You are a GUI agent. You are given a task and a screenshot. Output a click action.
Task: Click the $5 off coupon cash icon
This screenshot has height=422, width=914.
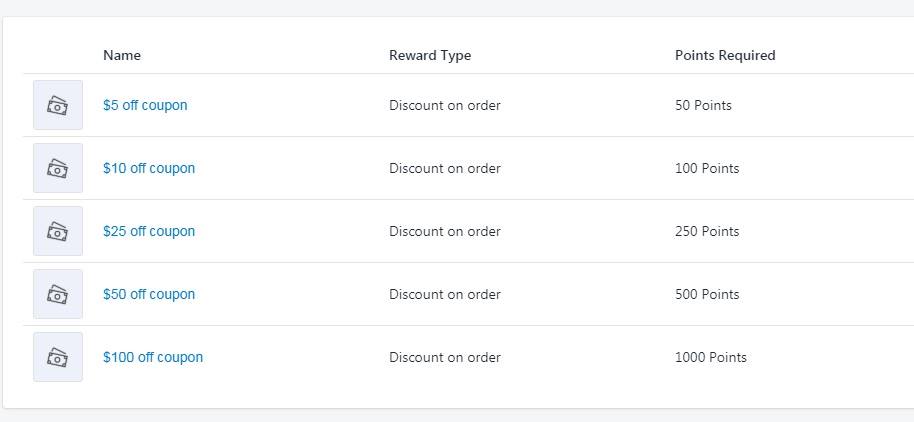[x=58, y=105]
